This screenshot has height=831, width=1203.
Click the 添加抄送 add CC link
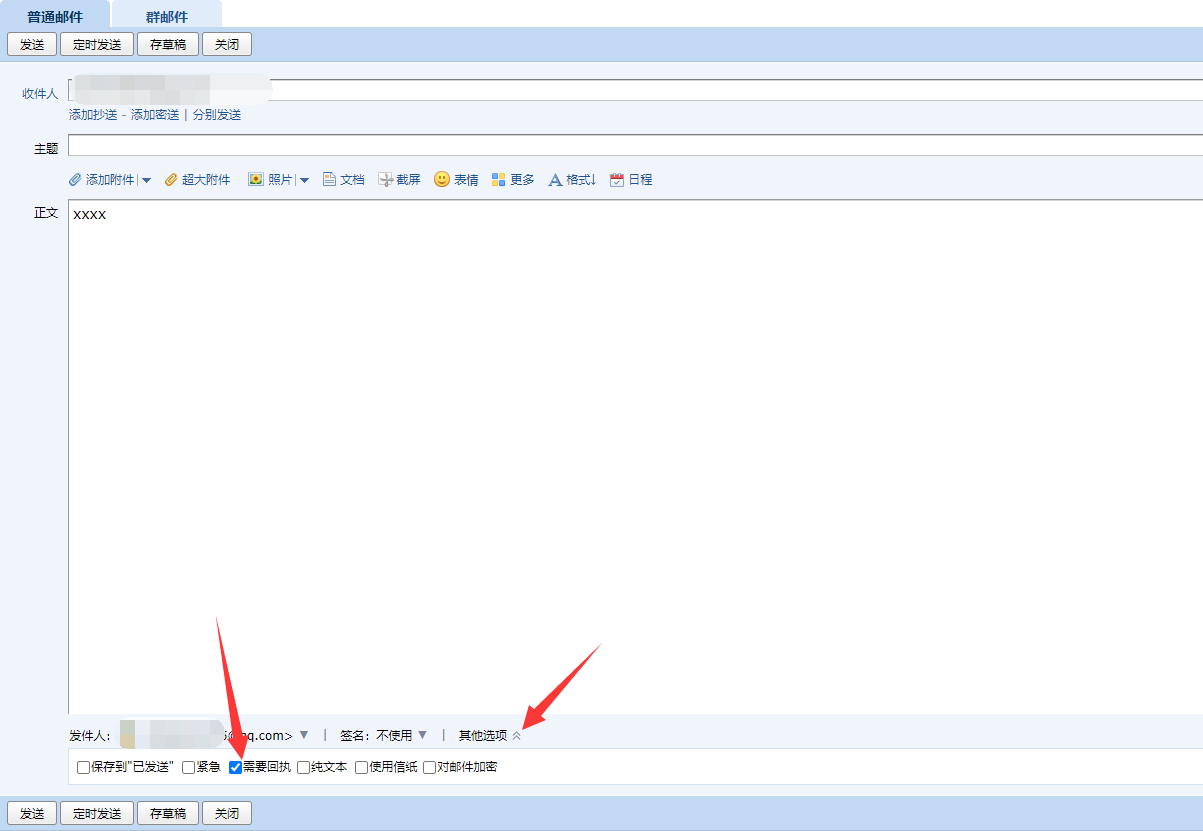tap(93, 115)
